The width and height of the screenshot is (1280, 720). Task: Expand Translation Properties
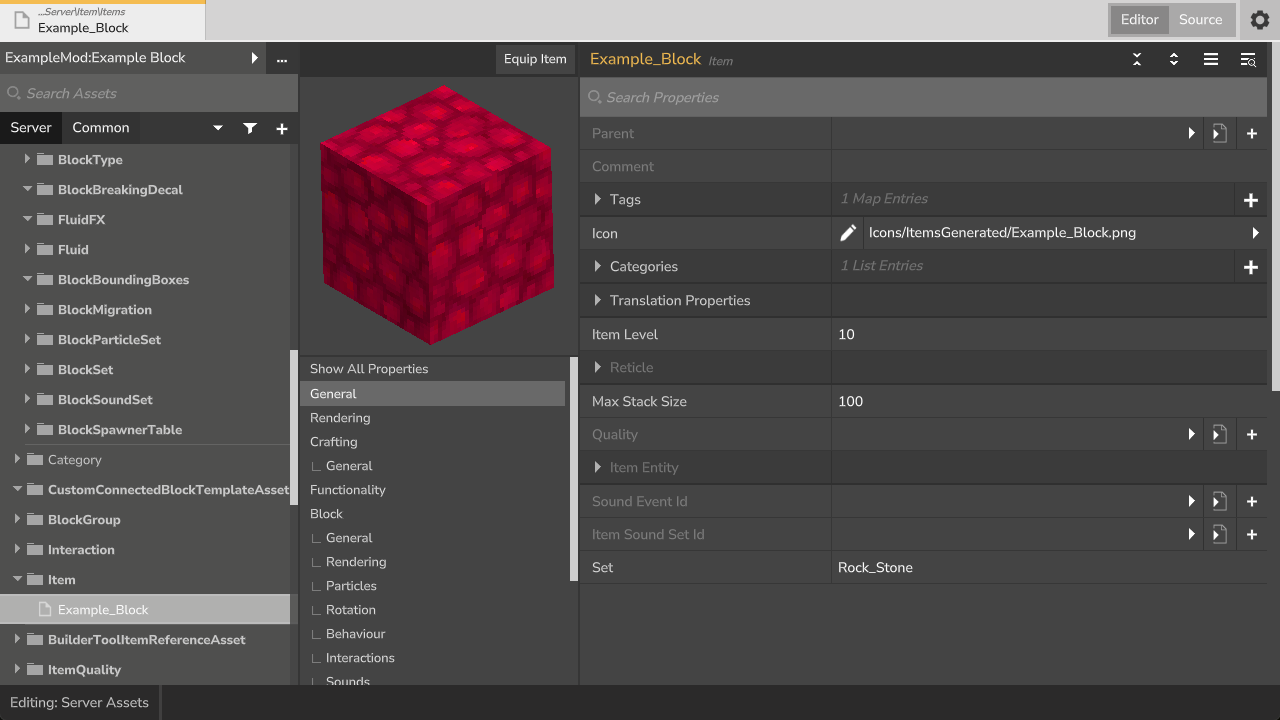(x=598, y=300)
